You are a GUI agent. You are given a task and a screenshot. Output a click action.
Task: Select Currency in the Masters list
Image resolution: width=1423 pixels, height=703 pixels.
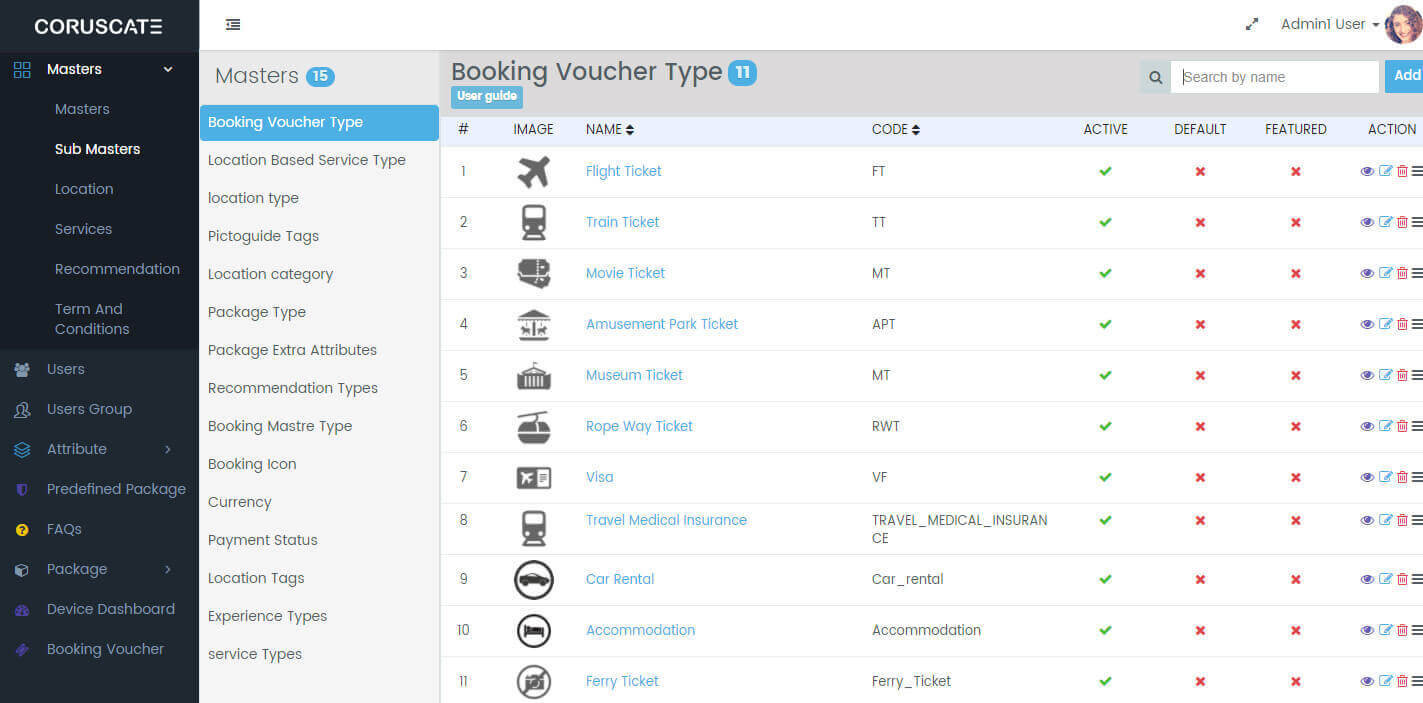[240, 502]
